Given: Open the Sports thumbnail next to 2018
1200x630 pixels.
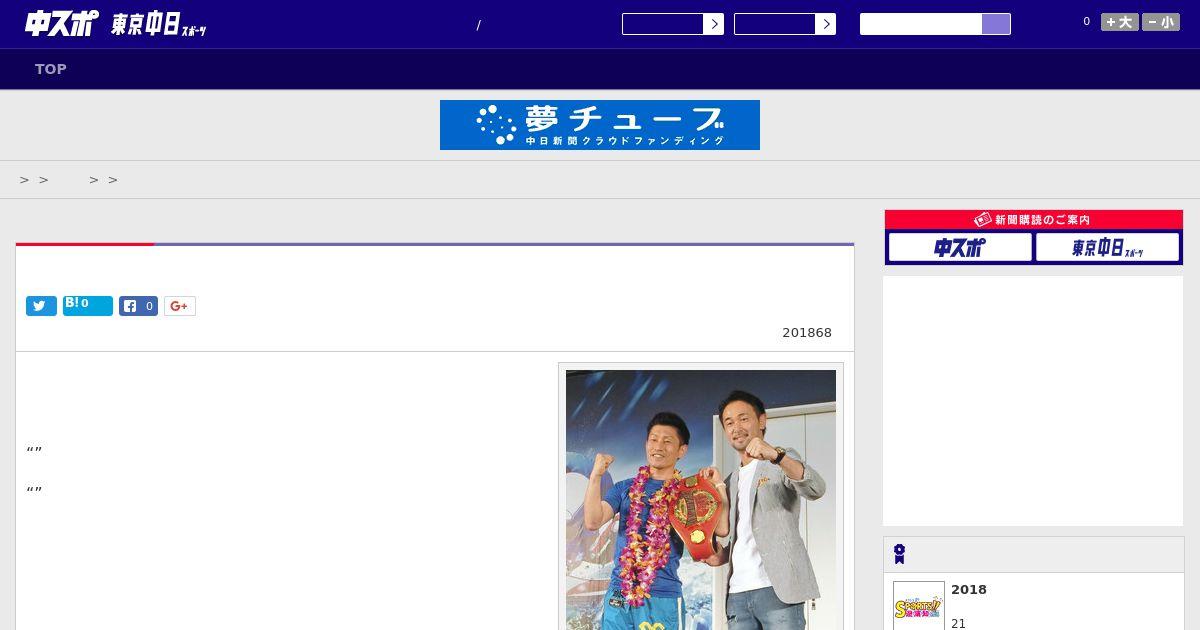Looking at the screenshot, I should tap(919, 606).
